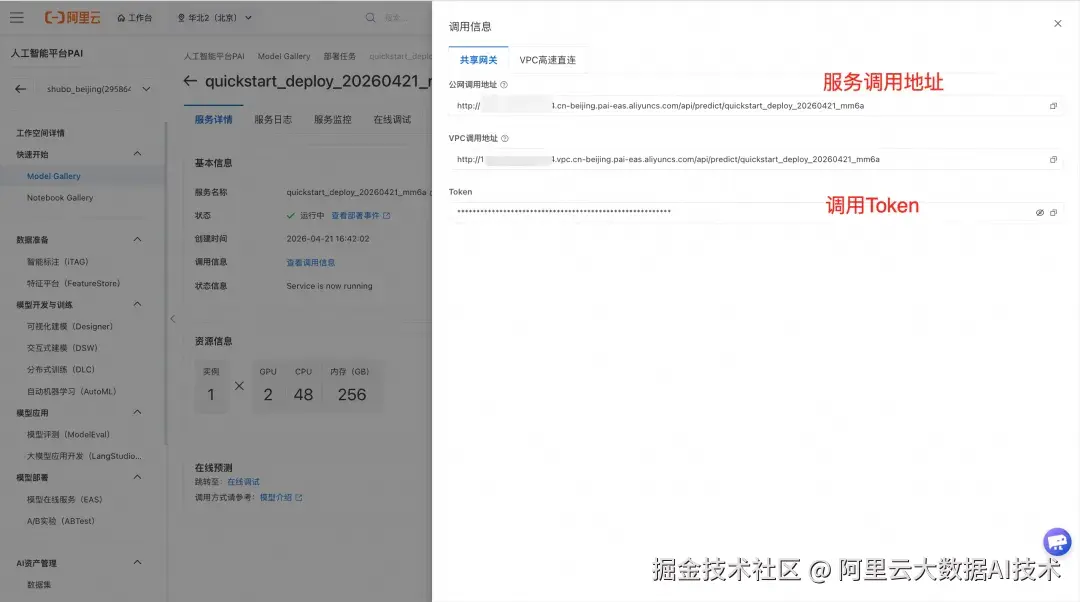
Task: Select Notebook Gallery in sidebar
Action: (60, 198)
